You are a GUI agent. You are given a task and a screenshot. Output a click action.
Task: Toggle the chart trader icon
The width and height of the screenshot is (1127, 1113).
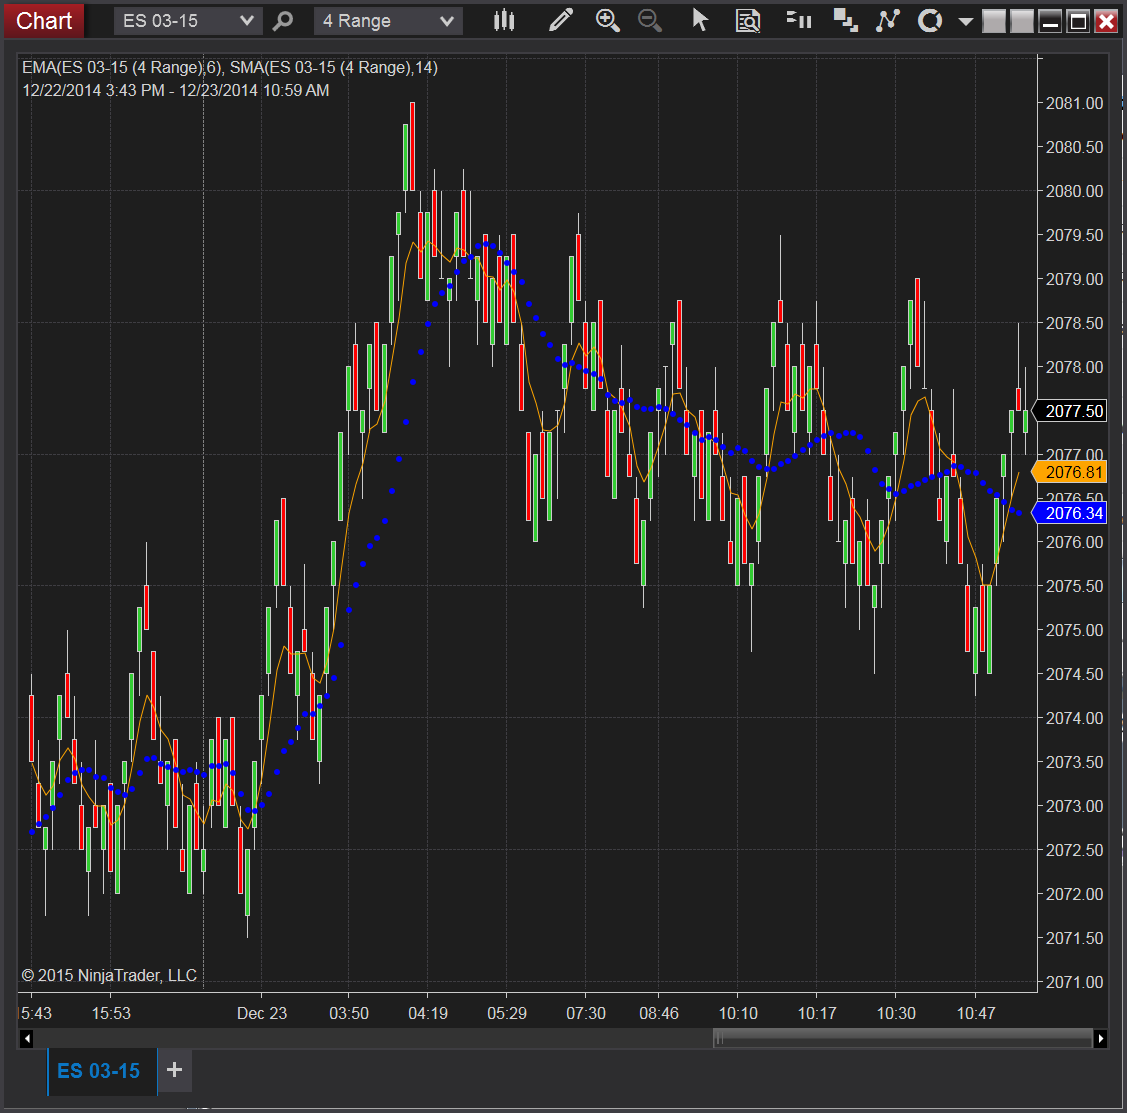799,20
